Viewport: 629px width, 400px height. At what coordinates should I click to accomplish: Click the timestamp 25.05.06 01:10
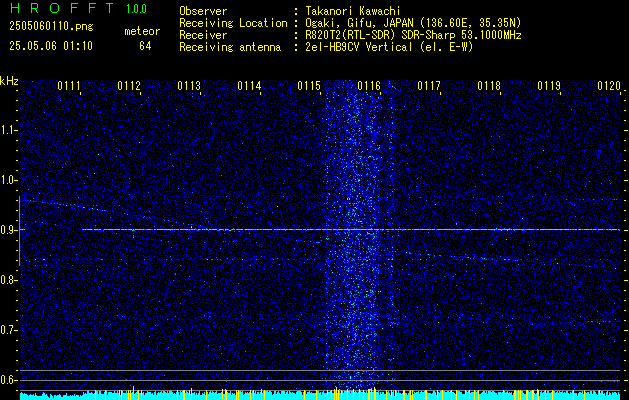coord(51,46)
